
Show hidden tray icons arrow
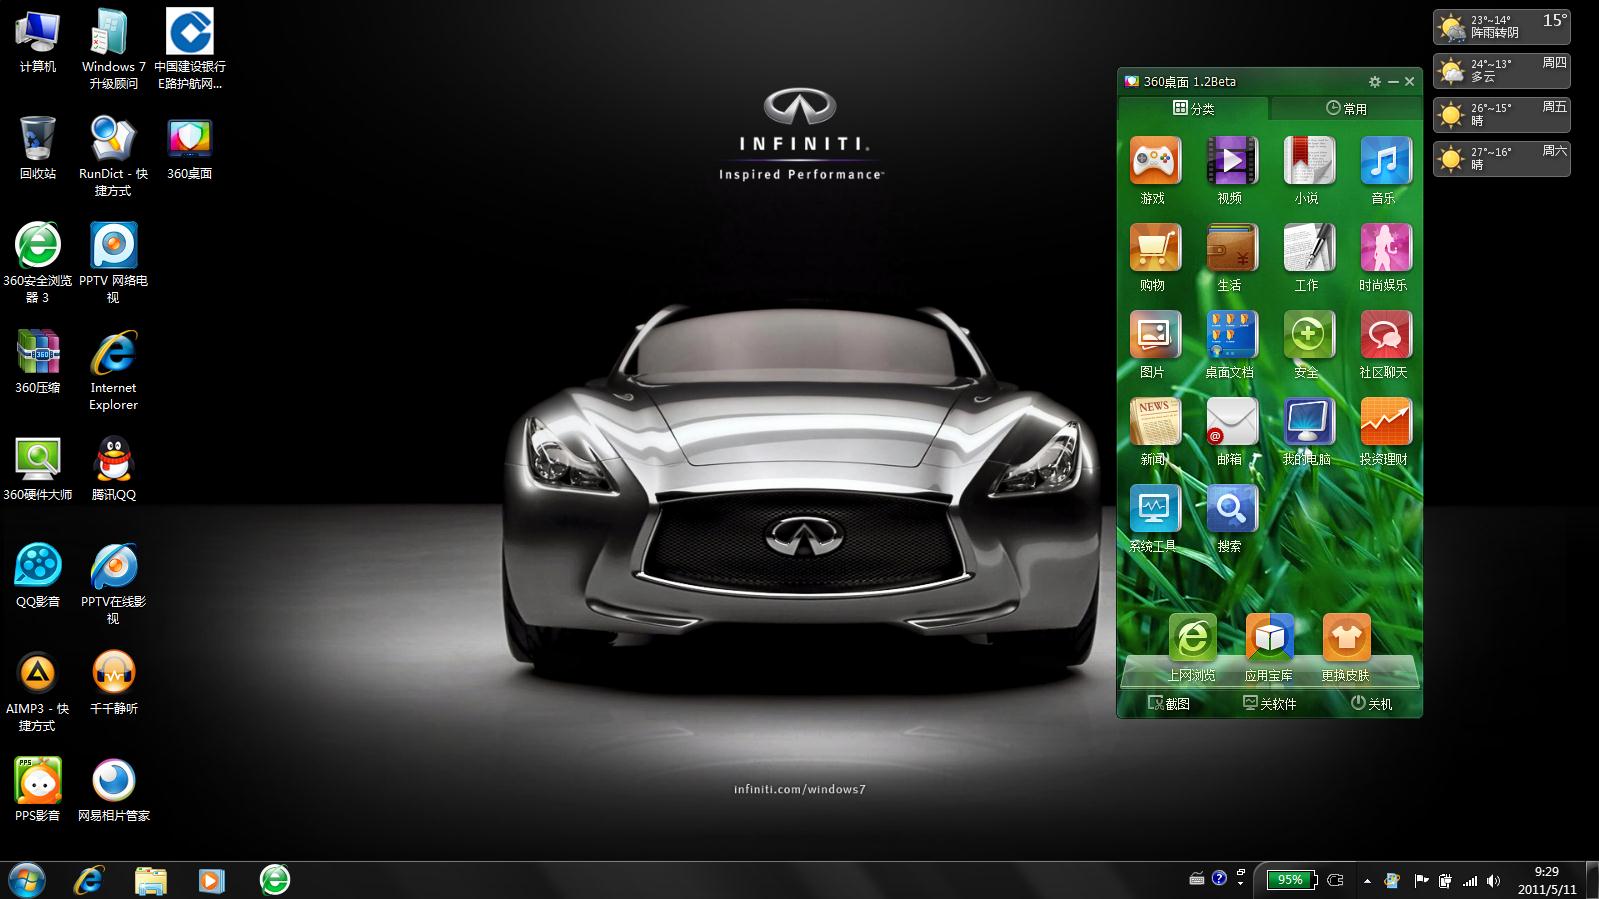tap(1367, 881)
